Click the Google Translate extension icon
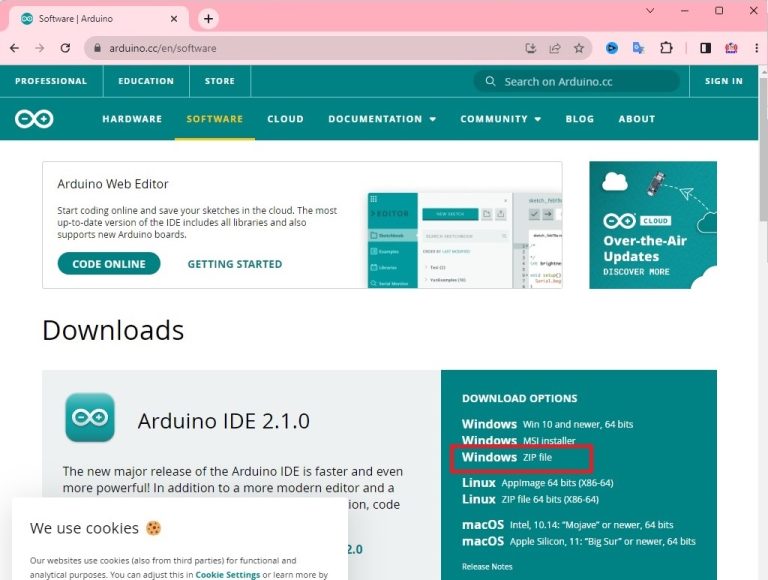 click(x=639, y=48)
